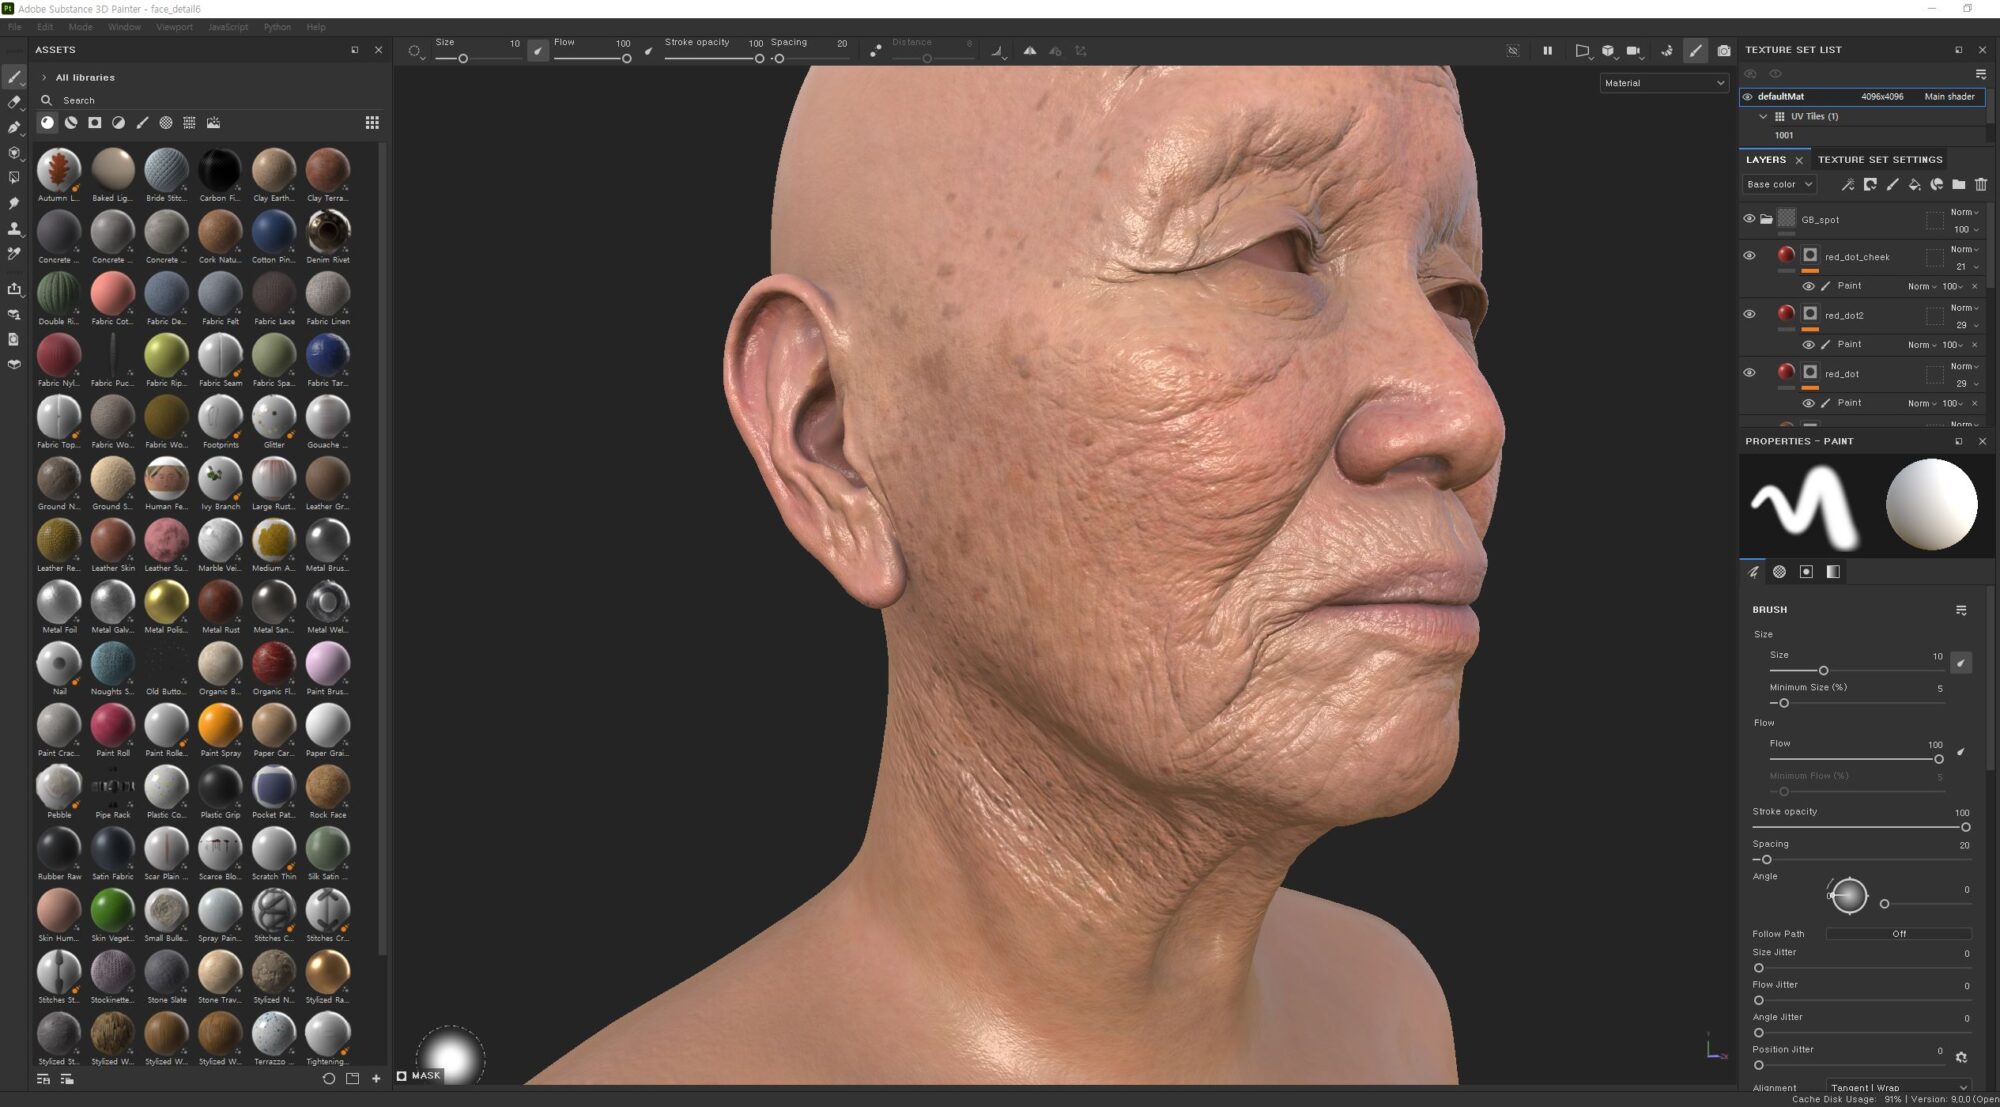Select the Material Picker eyedropper tool
Image resolution: width=2000 pixels, height=1107 pixels.
[x=14, y=254]
